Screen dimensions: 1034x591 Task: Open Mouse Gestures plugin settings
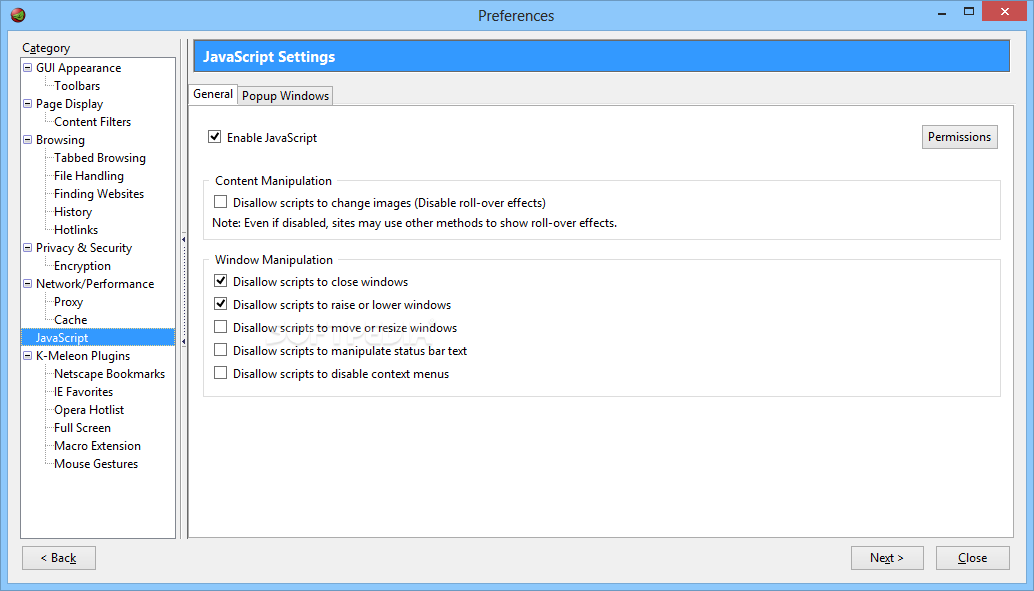click(x=96, y=464)
